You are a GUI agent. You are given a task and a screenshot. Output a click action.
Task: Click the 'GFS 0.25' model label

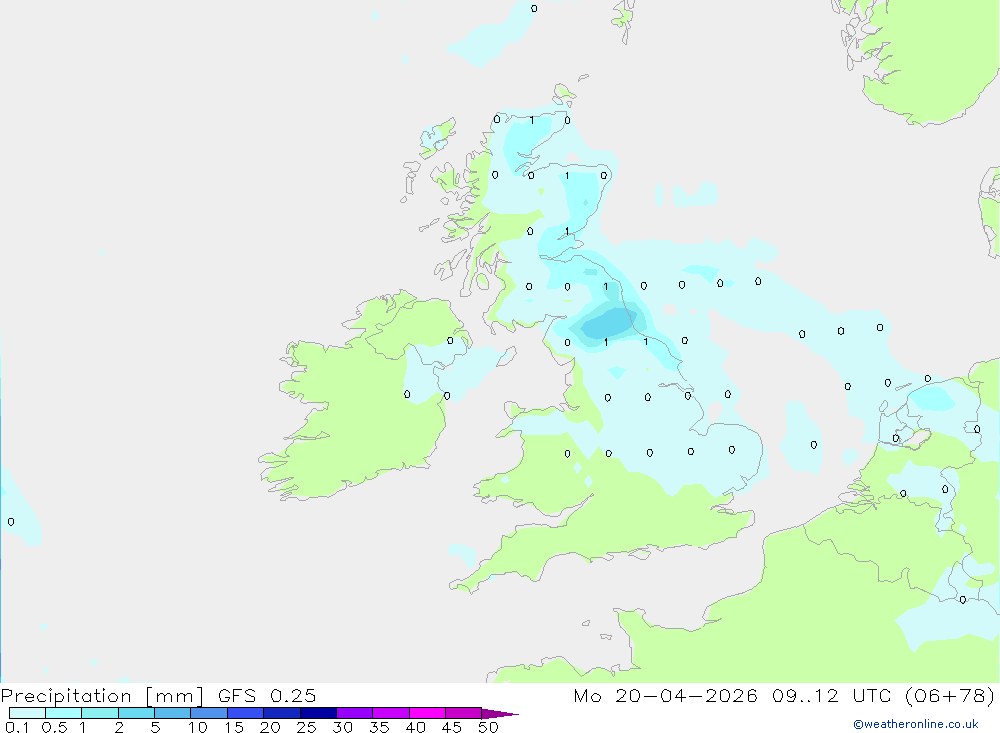coord(267,695)
